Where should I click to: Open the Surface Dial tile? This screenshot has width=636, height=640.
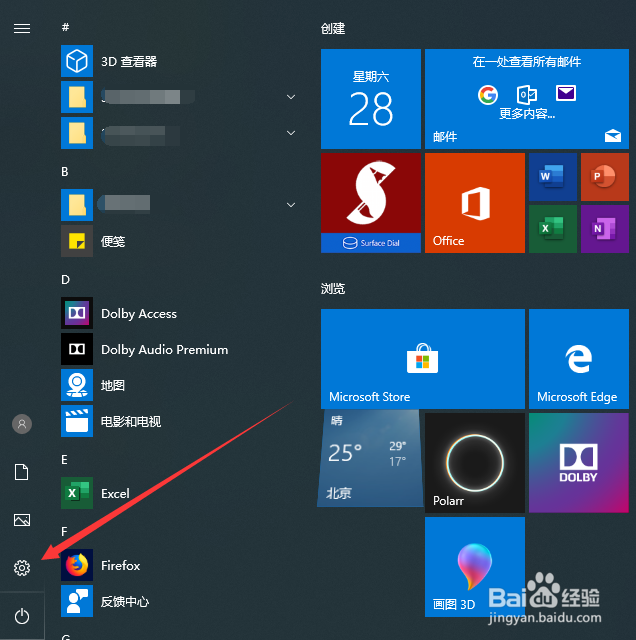pyautogui.click(x=371, y=203)
